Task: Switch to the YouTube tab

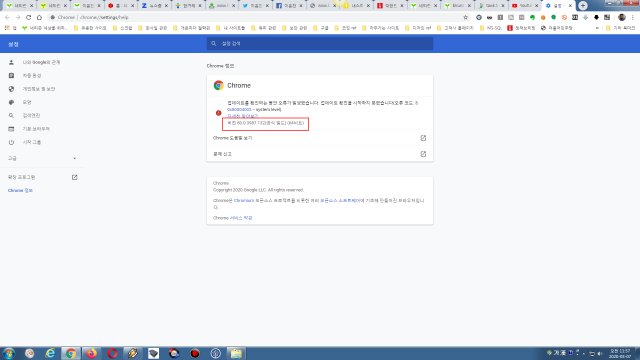Action: pos(525,6)
